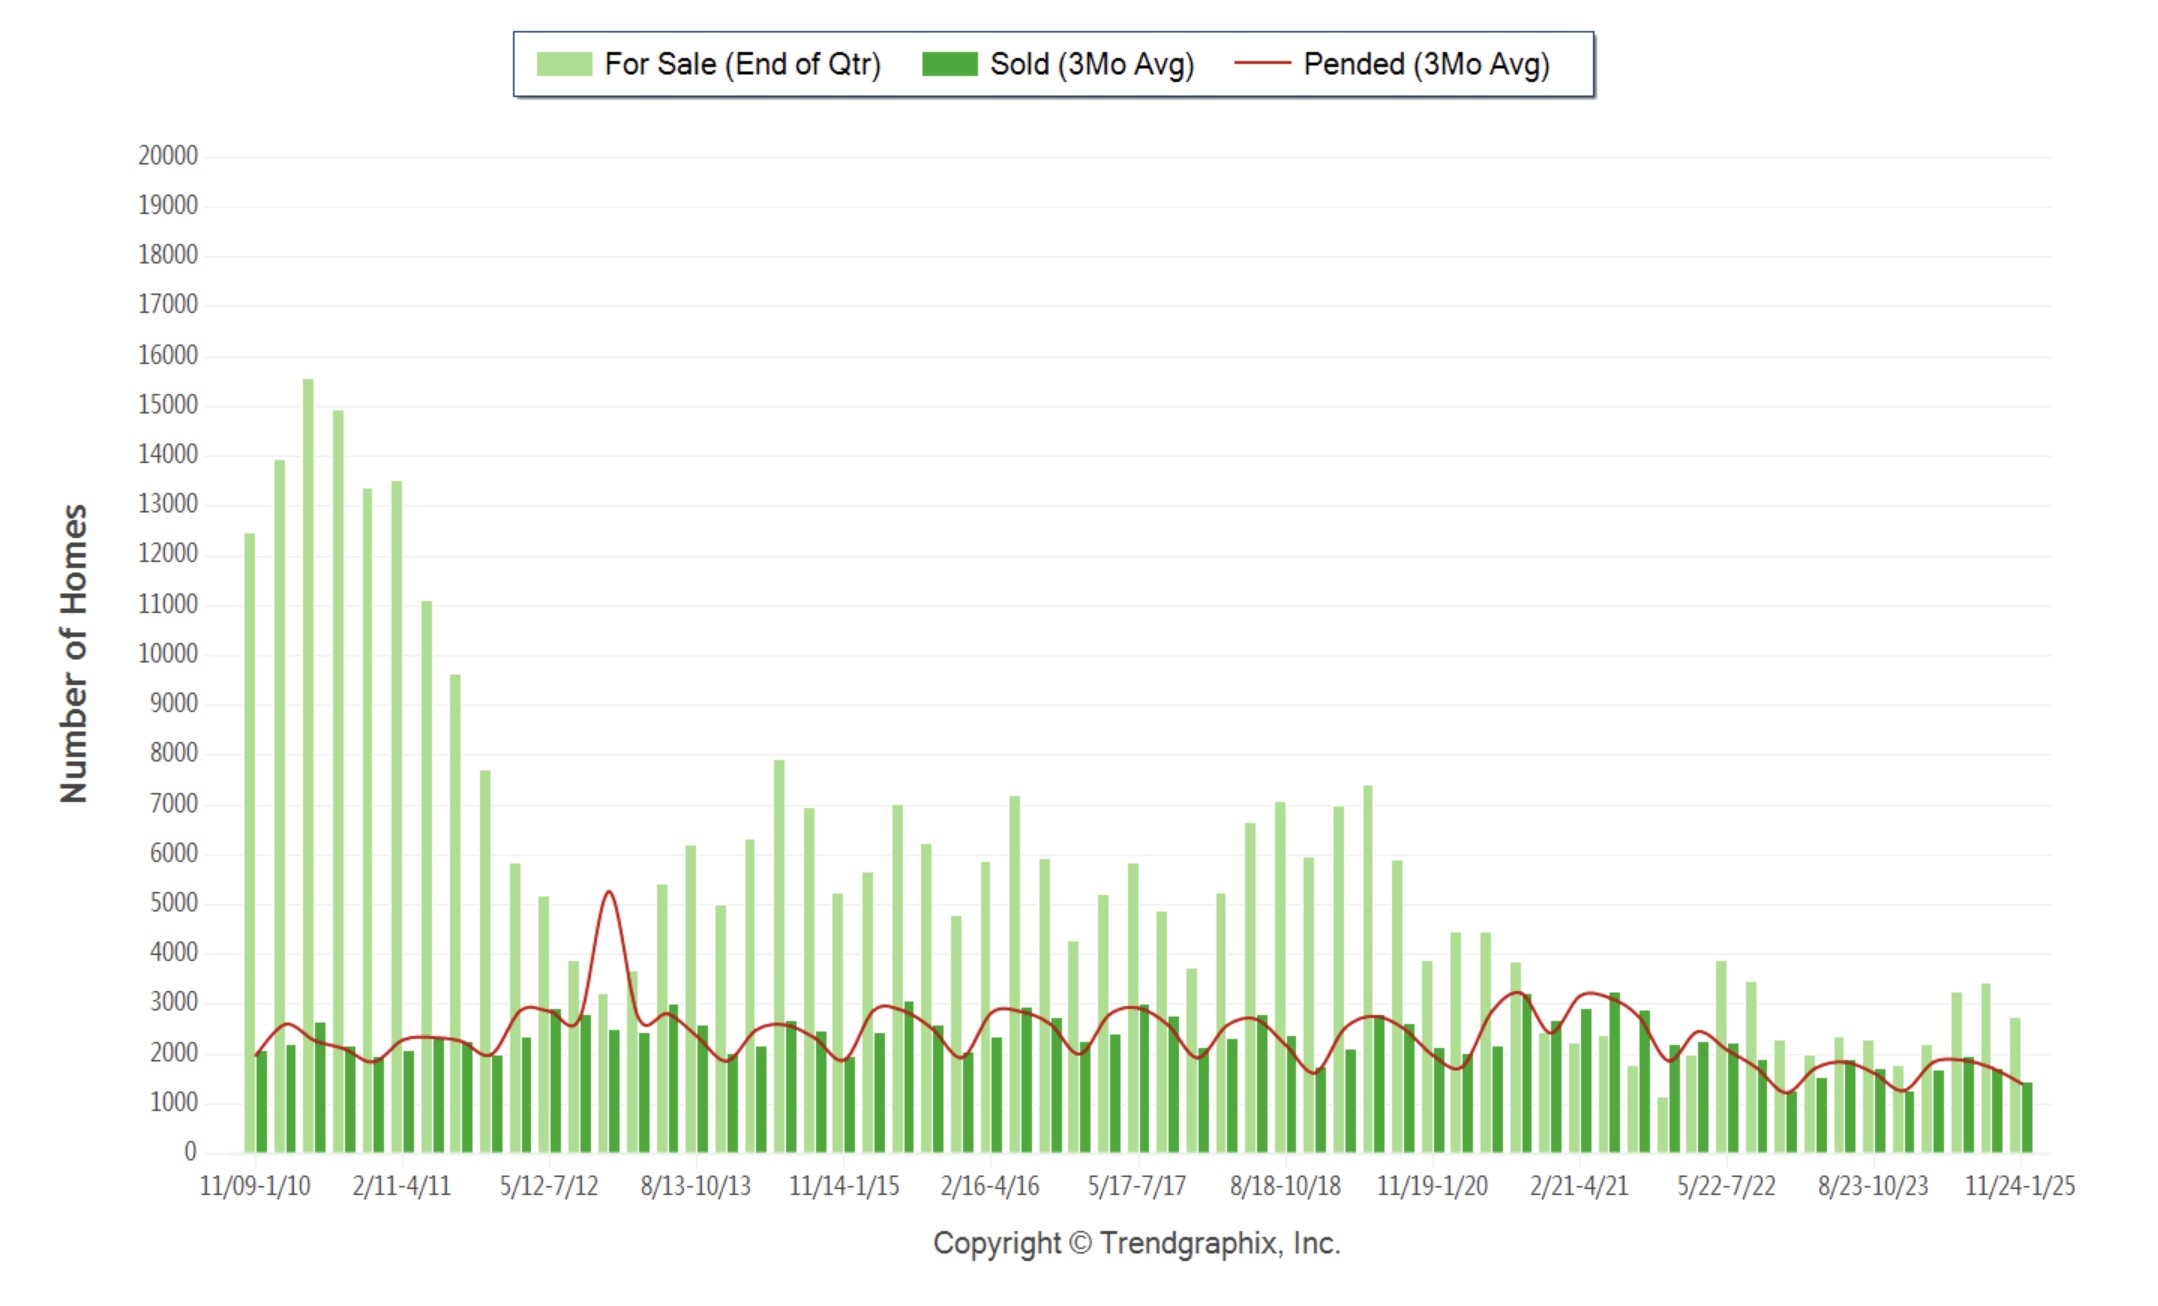Click the 0 y-axis label
The image size is (2158, 1306).
click(x=190, y=1152)
